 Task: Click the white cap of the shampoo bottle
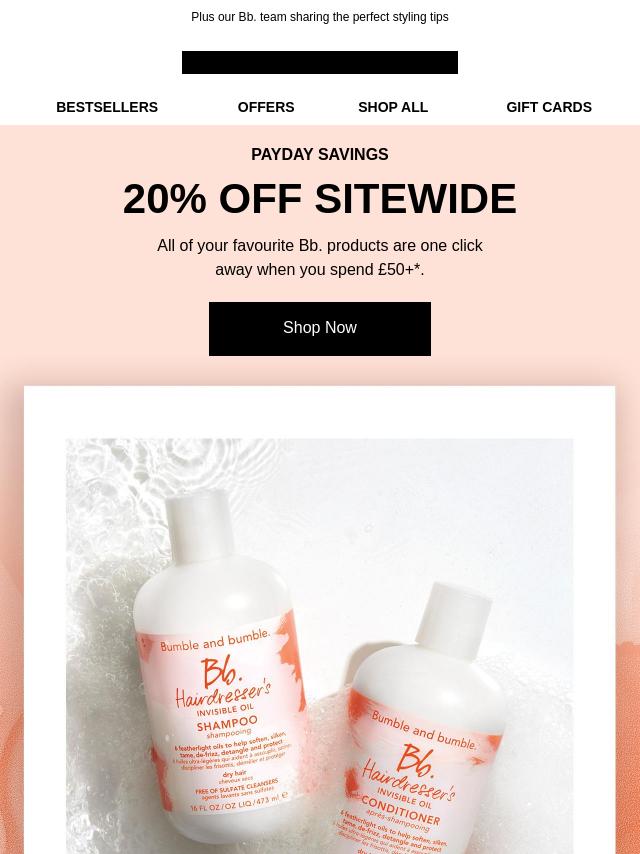click(199, 524)
